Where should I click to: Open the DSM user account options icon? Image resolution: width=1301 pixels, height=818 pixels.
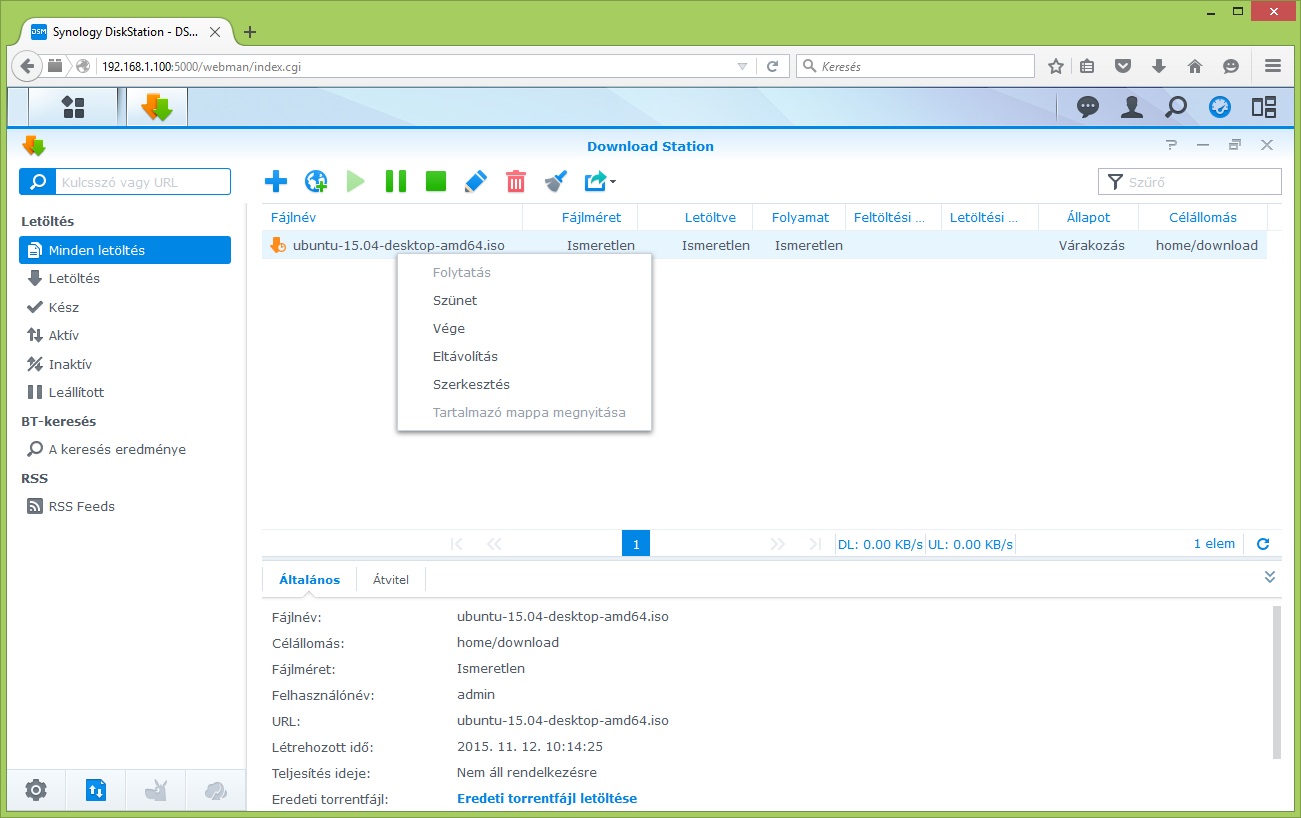click(1131, 107)
